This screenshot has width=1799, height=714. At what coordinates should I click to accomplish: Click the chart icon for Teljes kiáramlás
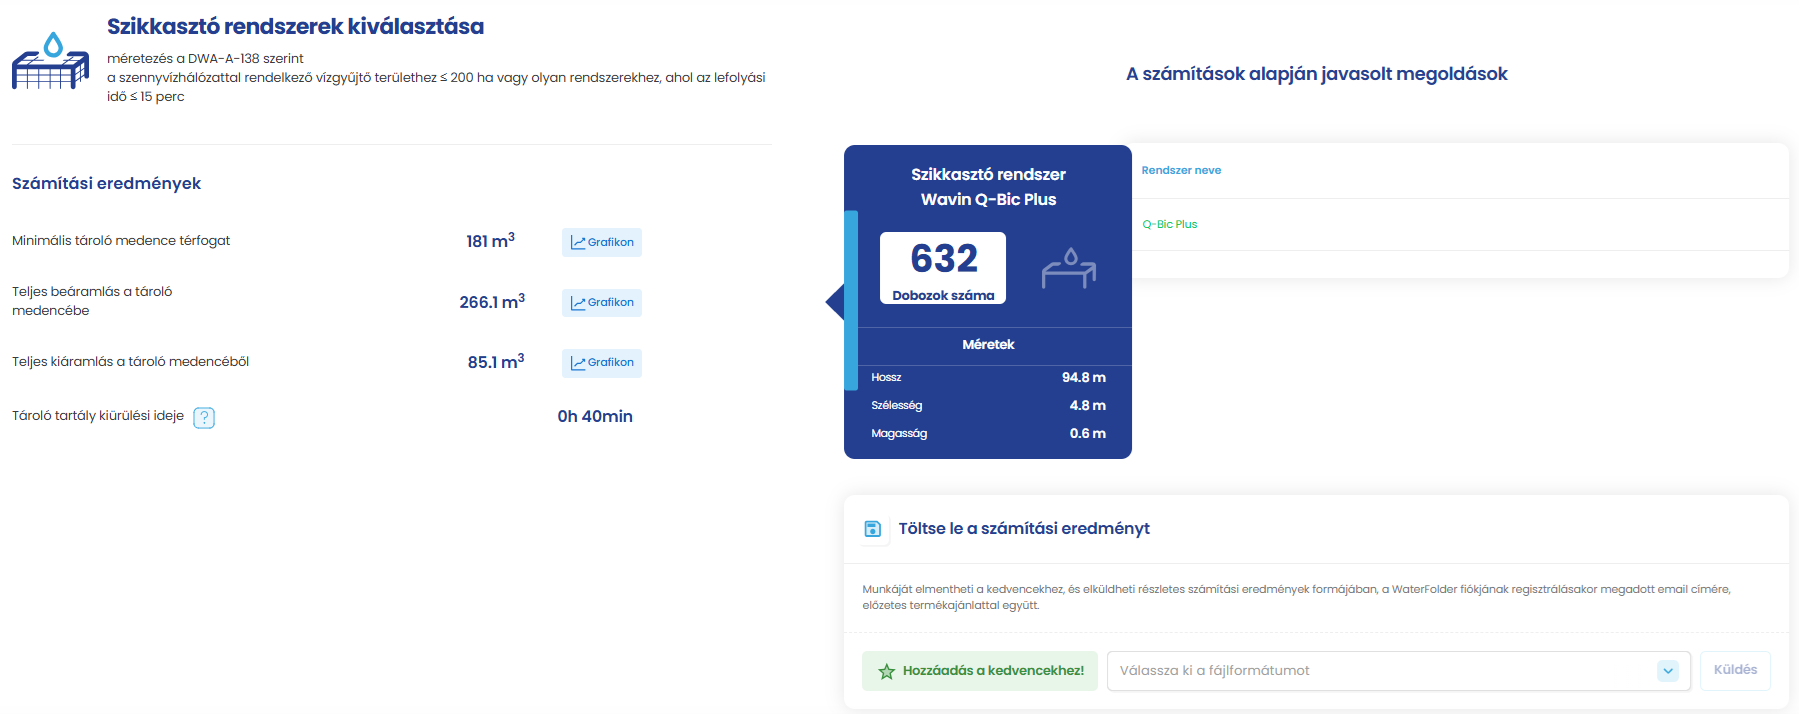coord(578,363)
